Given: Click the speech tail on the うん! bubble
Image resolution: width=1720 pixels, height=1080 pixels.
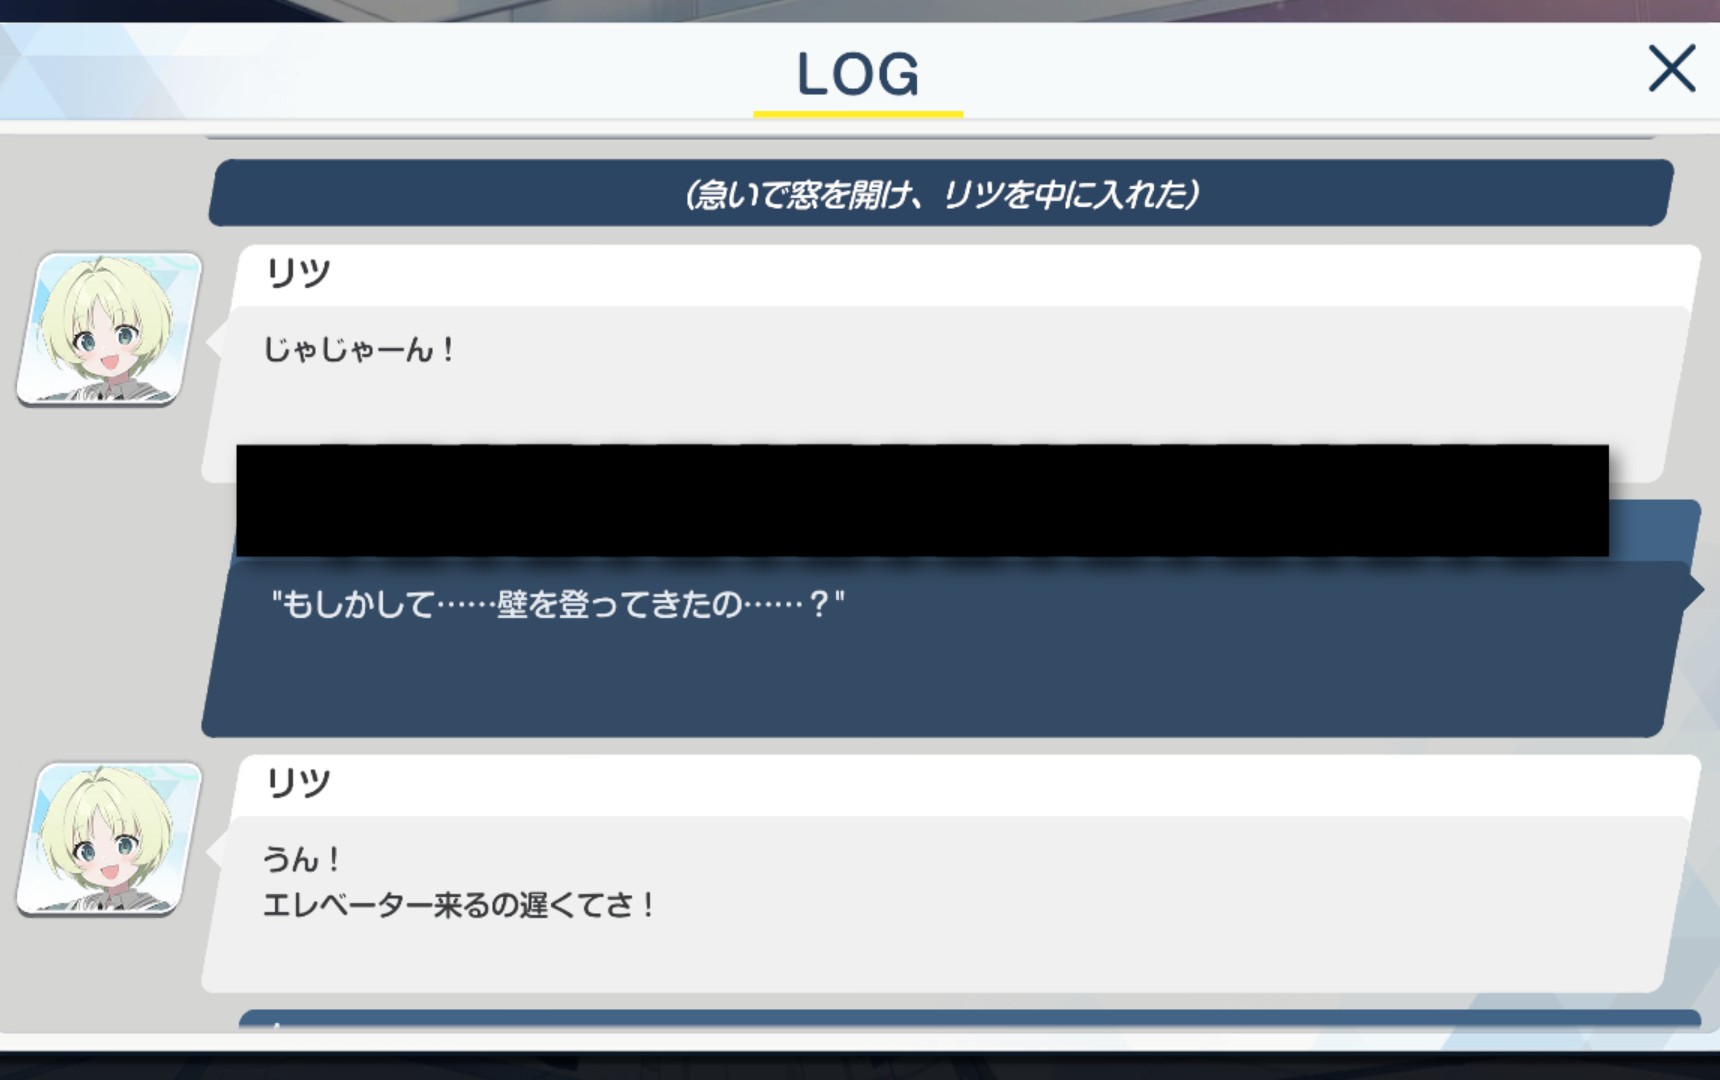Looking at the screenshot, I should (x=212, y=851).
